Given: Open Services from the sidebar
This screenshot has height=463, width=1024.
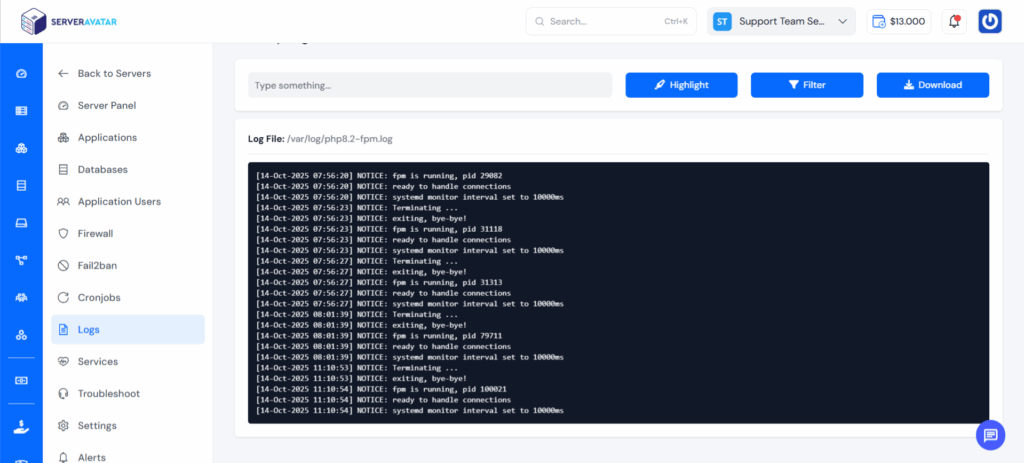Looking at the screenshot, I should tap(128, 362).
